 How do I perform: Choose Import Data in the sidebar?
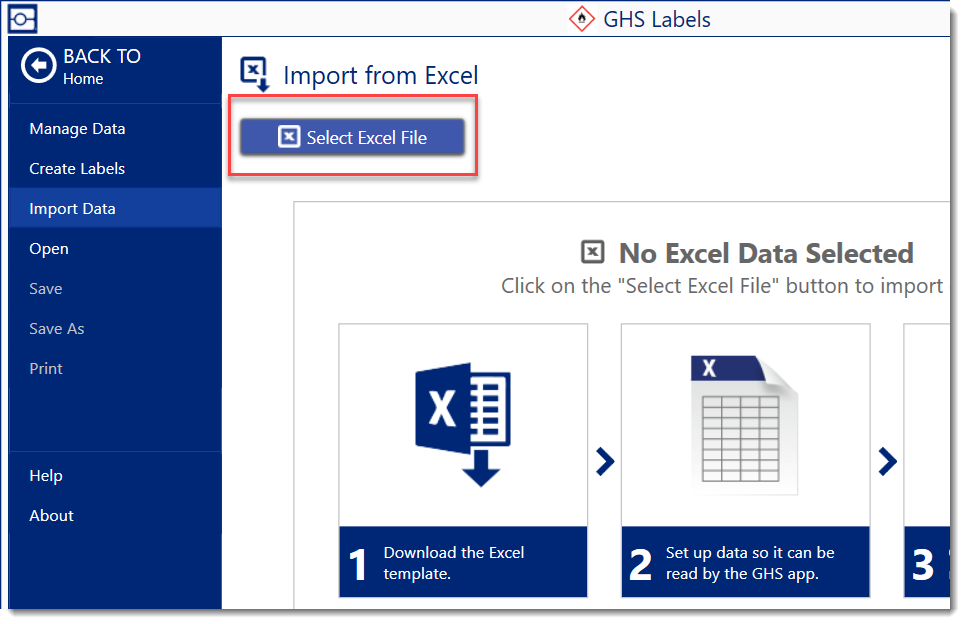pos(72,209)
